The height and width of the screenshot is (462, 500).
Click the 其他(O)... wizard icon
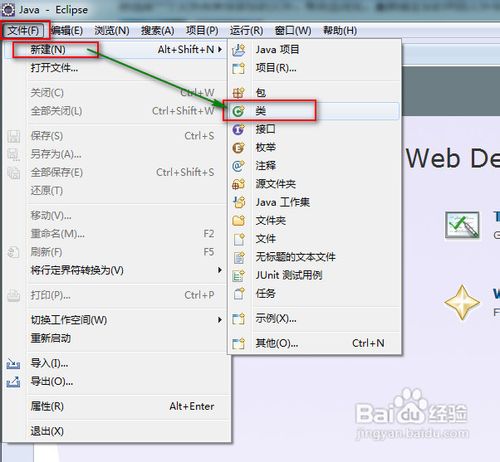[239, 343]
